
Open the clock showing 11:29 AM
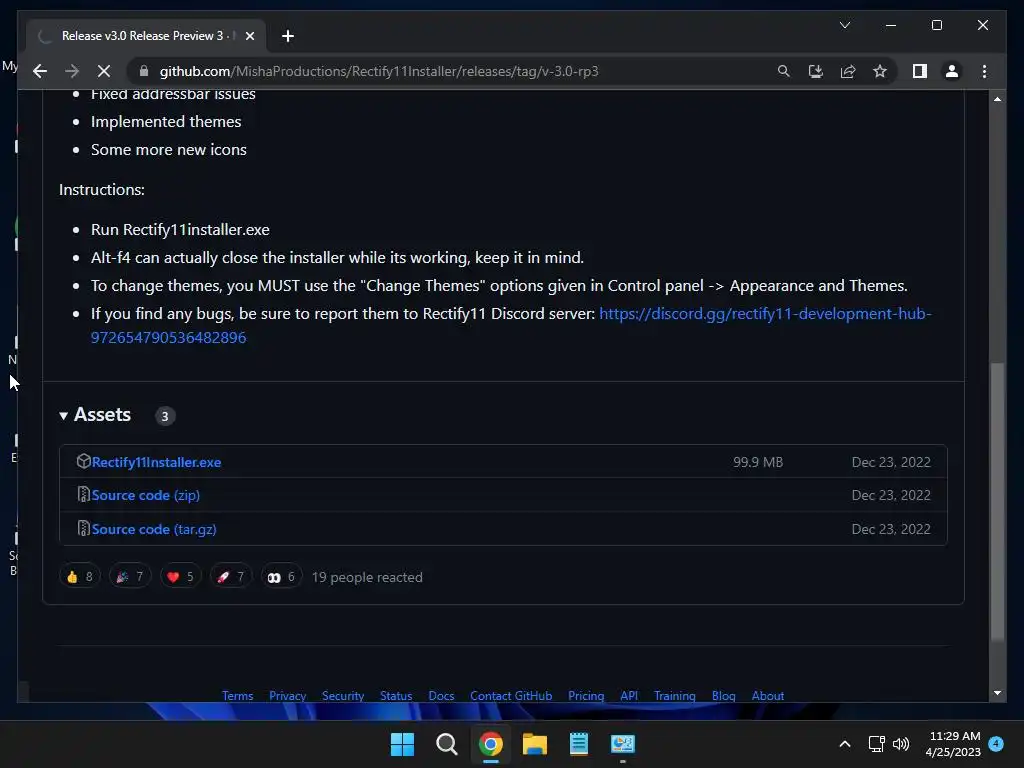click(953, 744)
